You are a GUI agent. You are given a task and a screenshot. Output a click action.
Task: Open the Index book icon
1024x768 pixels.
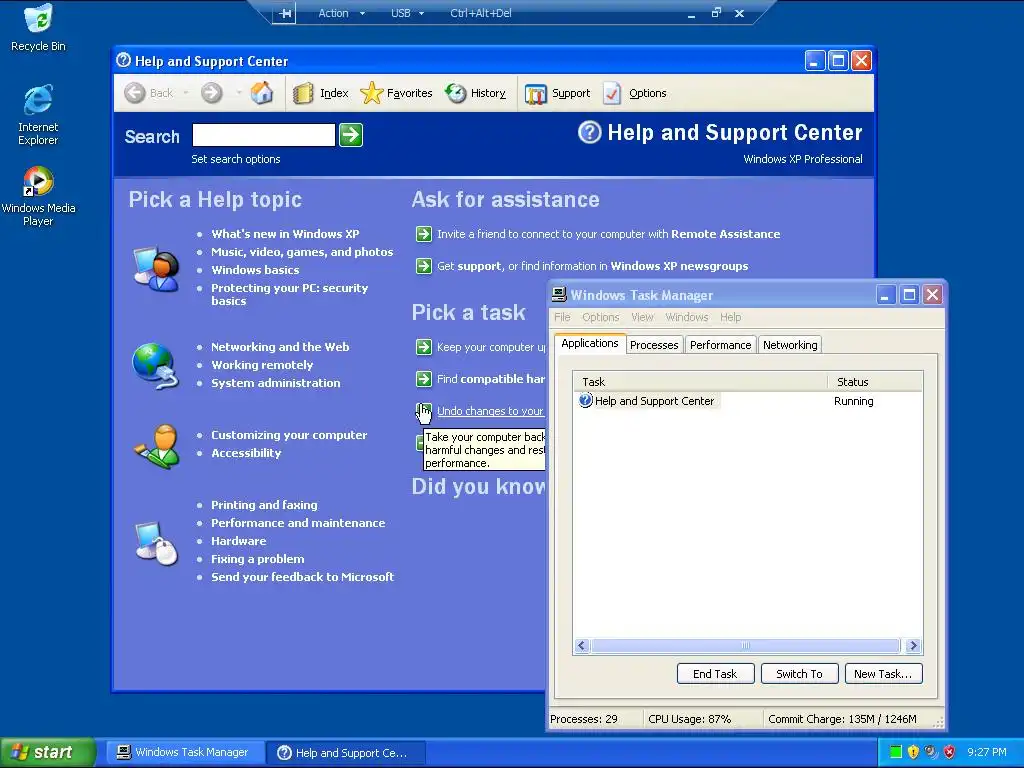[303, 93]
